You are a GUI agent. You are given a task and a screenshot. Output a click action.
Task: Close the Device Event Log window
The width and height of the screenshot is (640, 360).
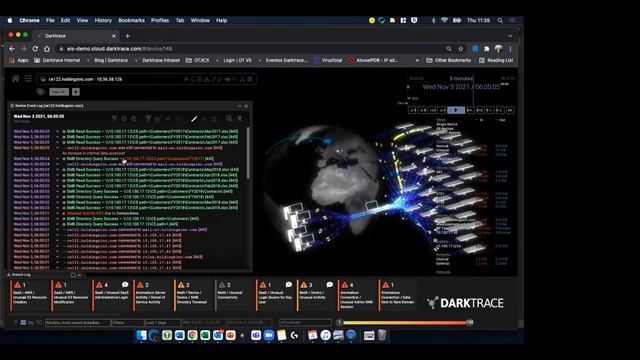(x=246, y=106)
